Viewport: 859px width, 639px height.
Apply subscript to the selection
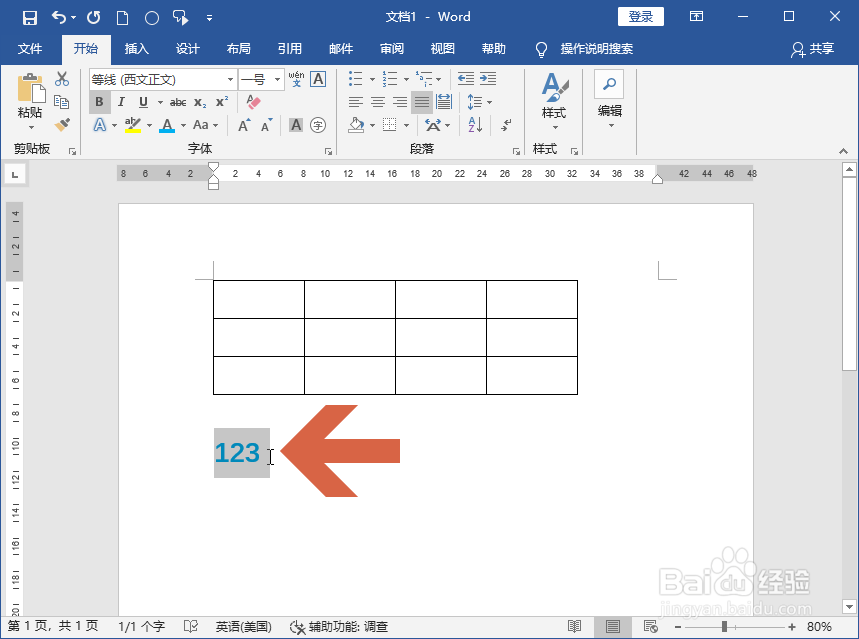[x=200, y=101]
